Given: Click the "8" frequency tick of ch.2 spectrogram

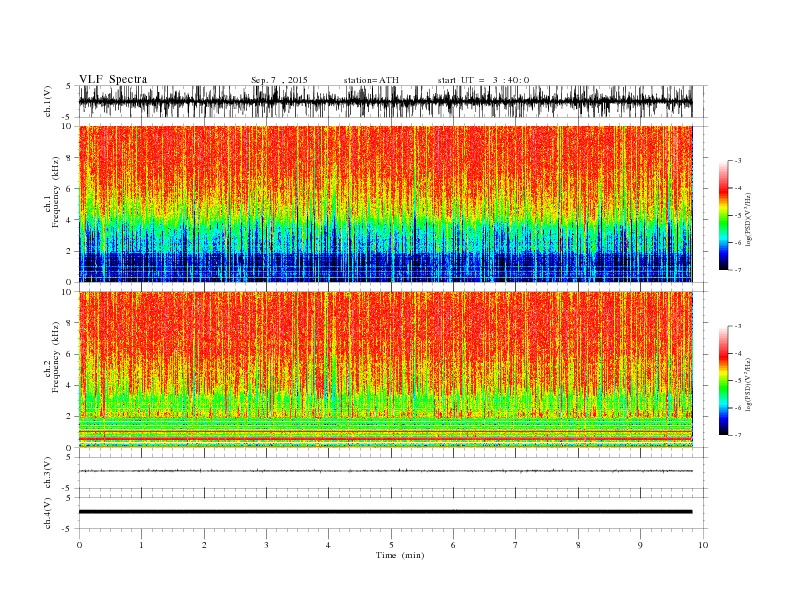Looking at the screenshot, I should tap(70, 323).
